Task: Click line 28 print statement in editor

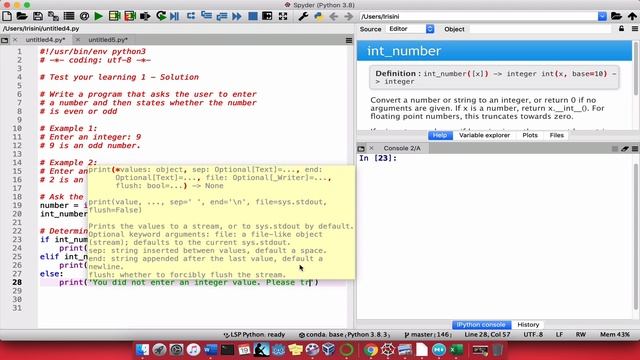Action: tap(189, 282)
